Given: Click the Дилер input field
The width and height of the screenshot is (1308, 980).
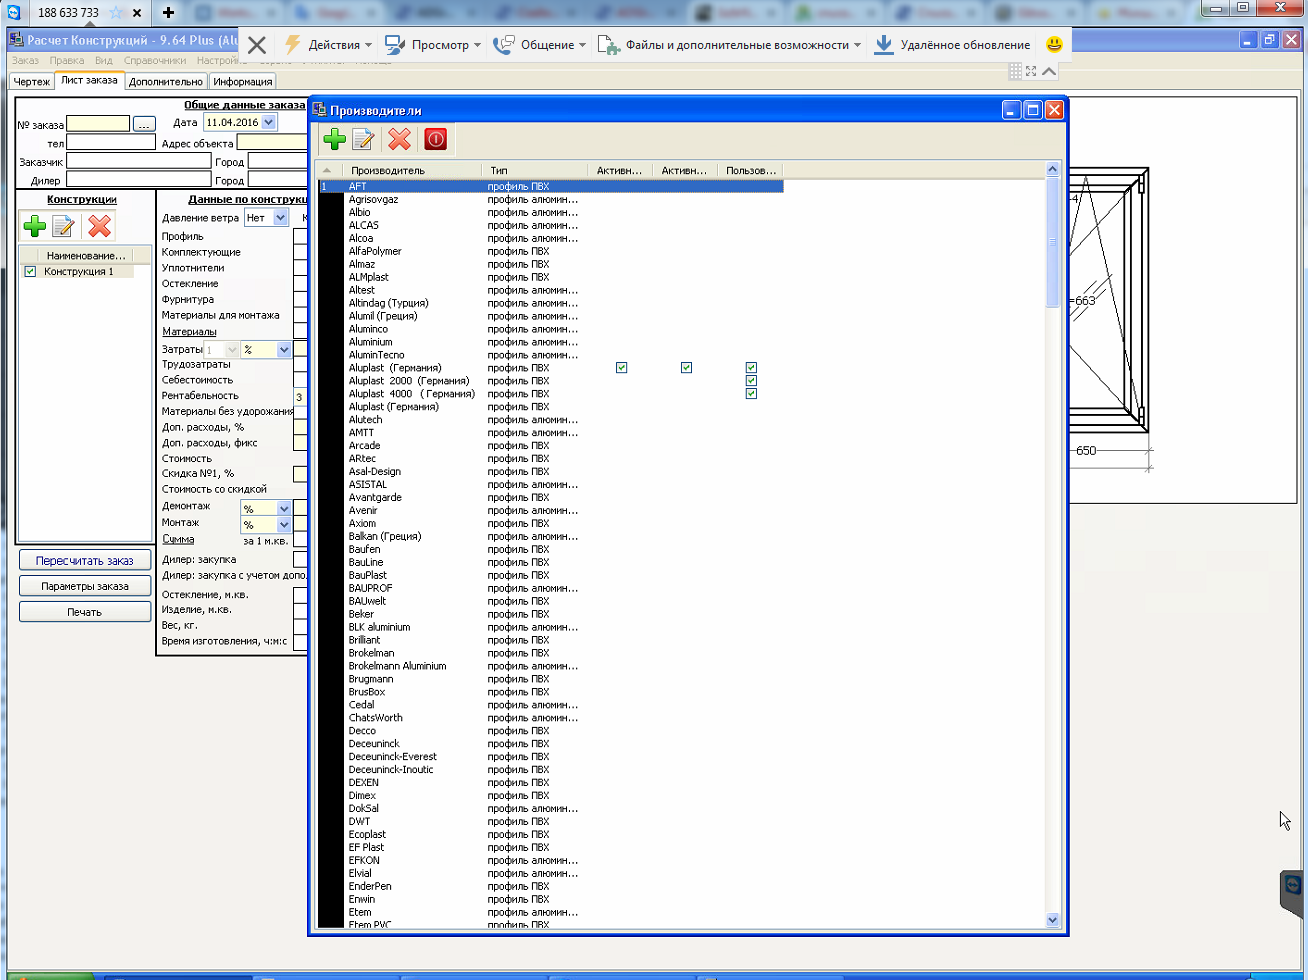Looking at the screenshot, I should pyautogui.click(x=139, y=180).
